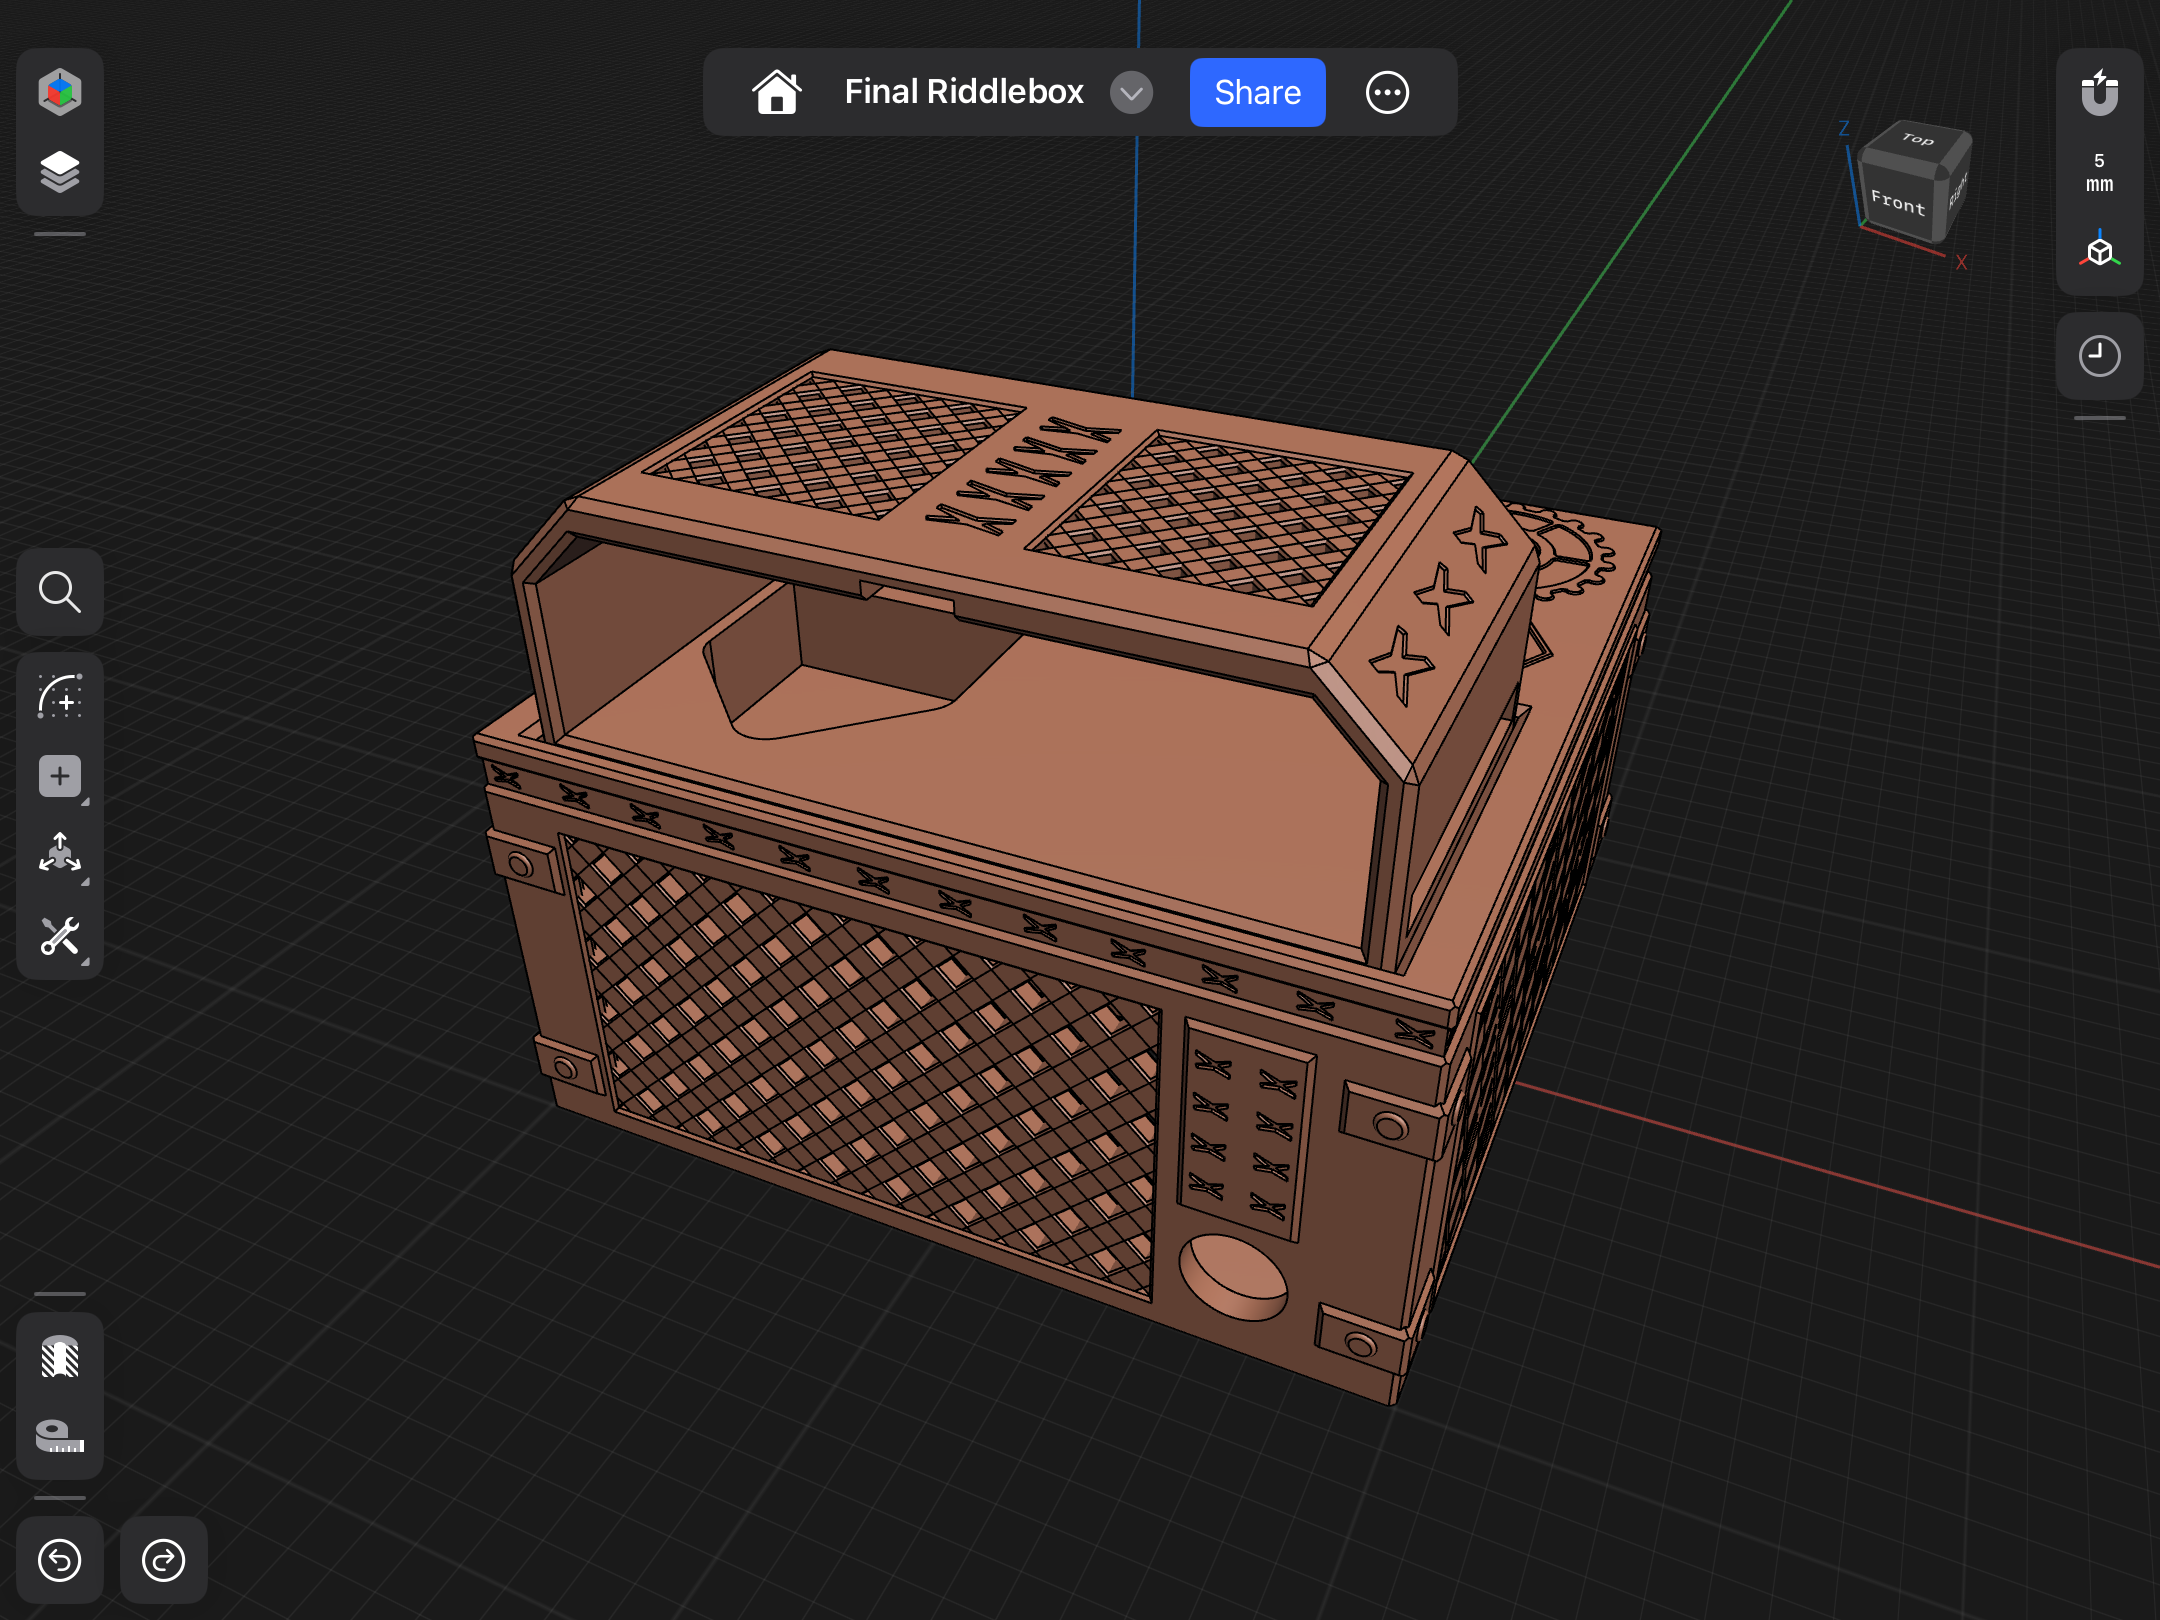Open the history clock panel
2160x1620 pixels.
coord(2099,356)
